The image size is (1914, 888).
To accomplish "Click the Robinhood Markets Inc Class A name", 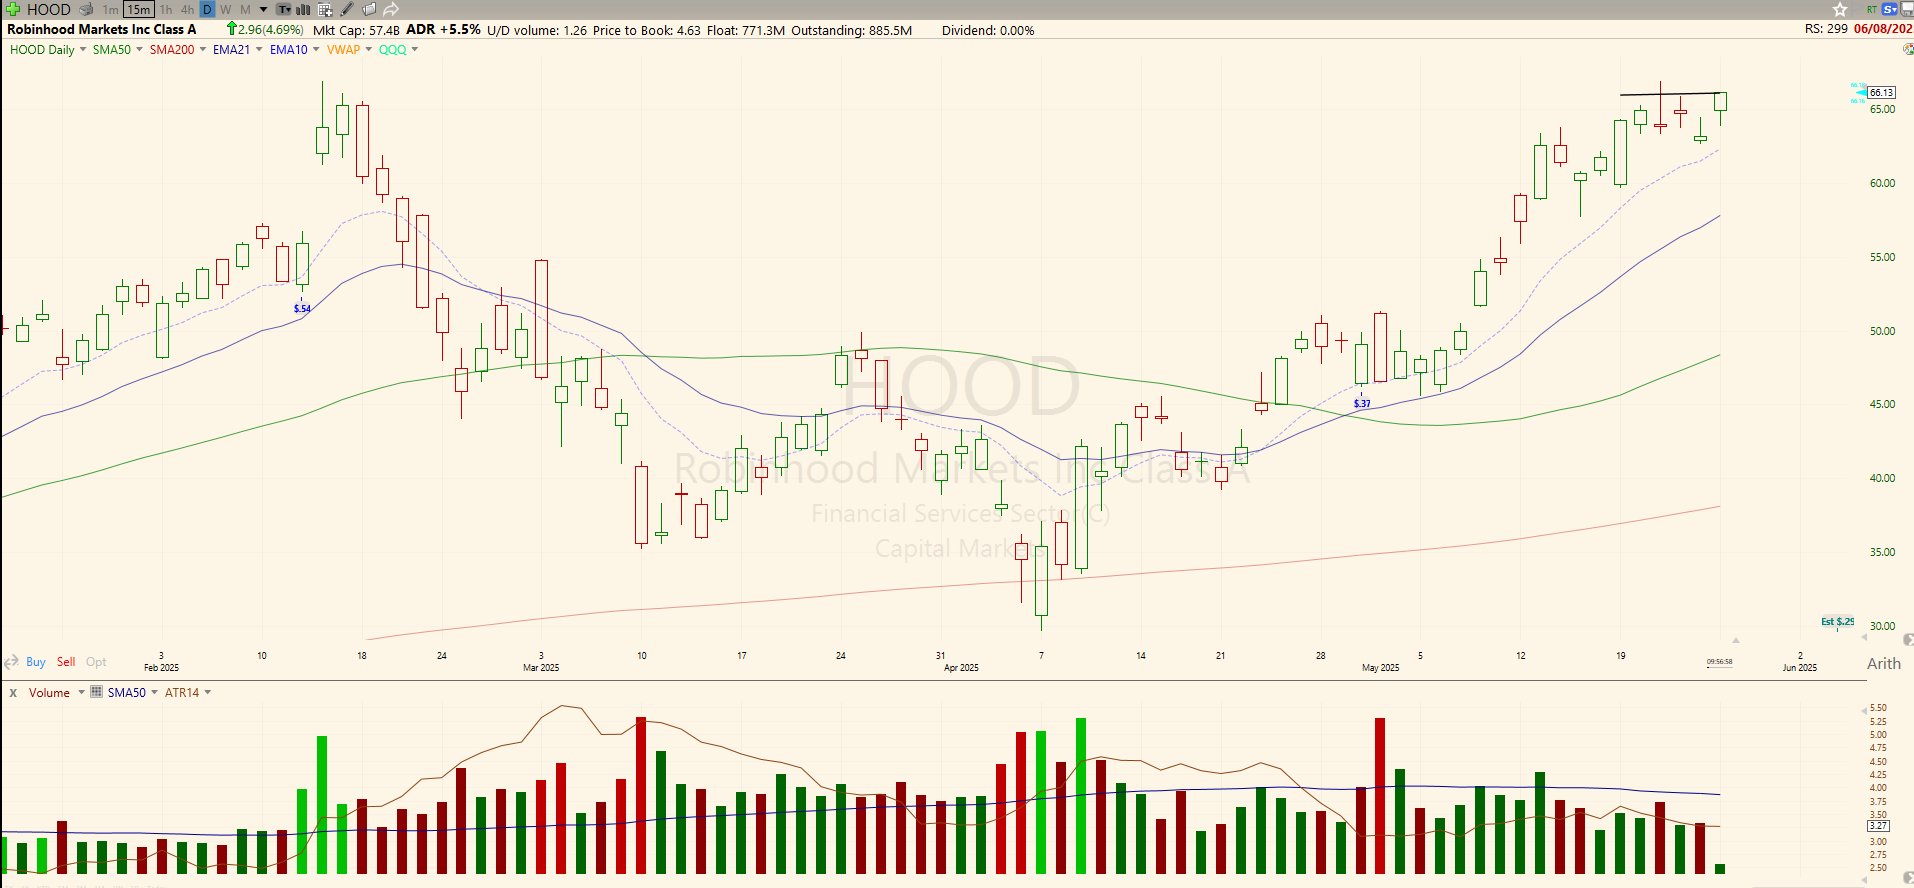I will pos(102,30).
